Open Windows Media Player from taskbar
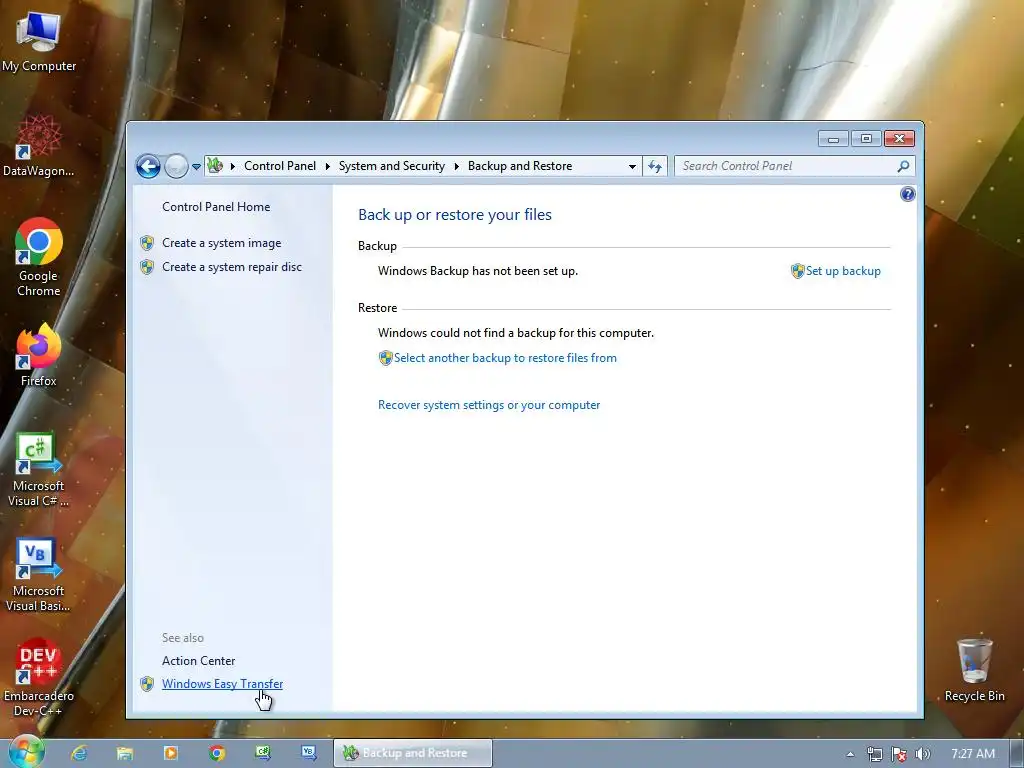The image size is (1024, 768). 170,753
